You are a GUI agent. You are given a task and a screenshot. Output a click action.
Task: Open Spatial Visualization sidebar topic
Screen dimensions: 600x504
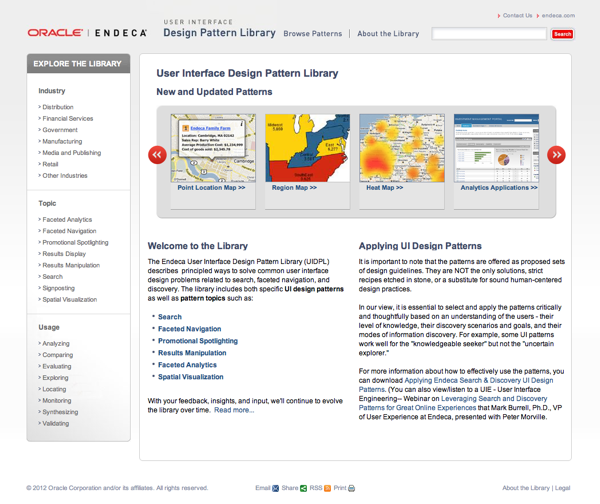tap(70, 300)
